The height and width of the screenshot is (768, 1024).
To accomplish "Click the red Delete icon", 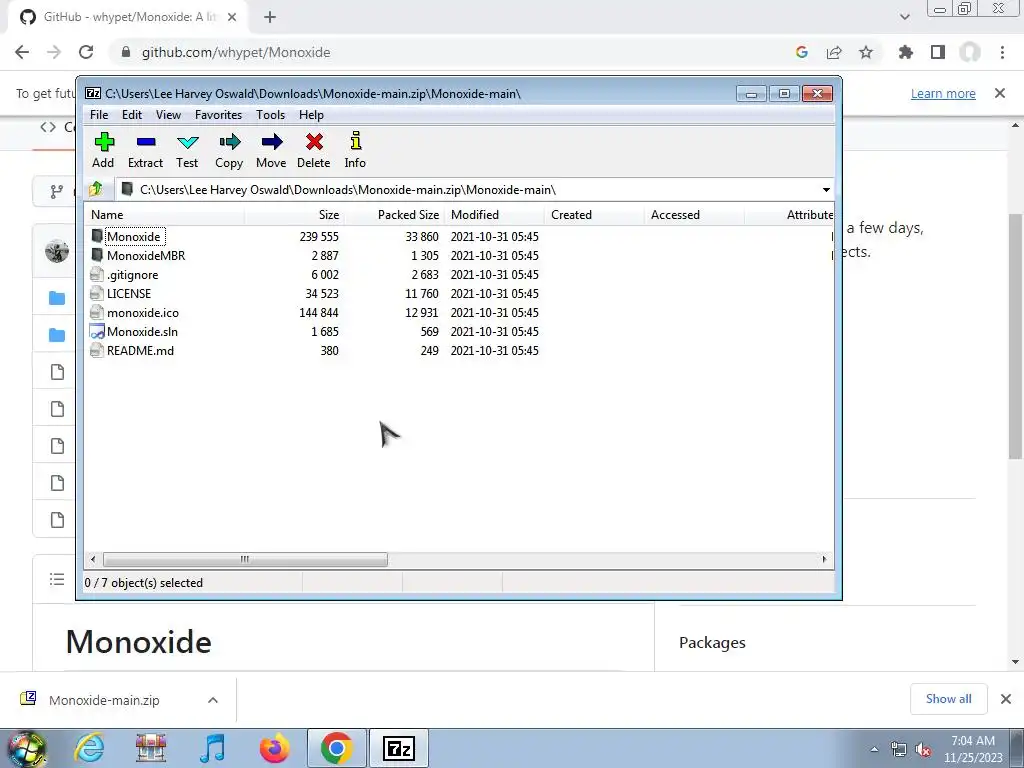I will point(313,151).
